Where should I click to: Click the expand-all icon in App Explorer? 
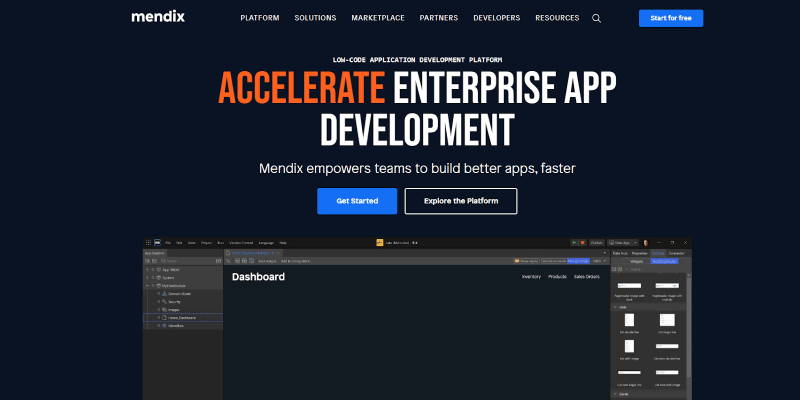coord(147,261)
